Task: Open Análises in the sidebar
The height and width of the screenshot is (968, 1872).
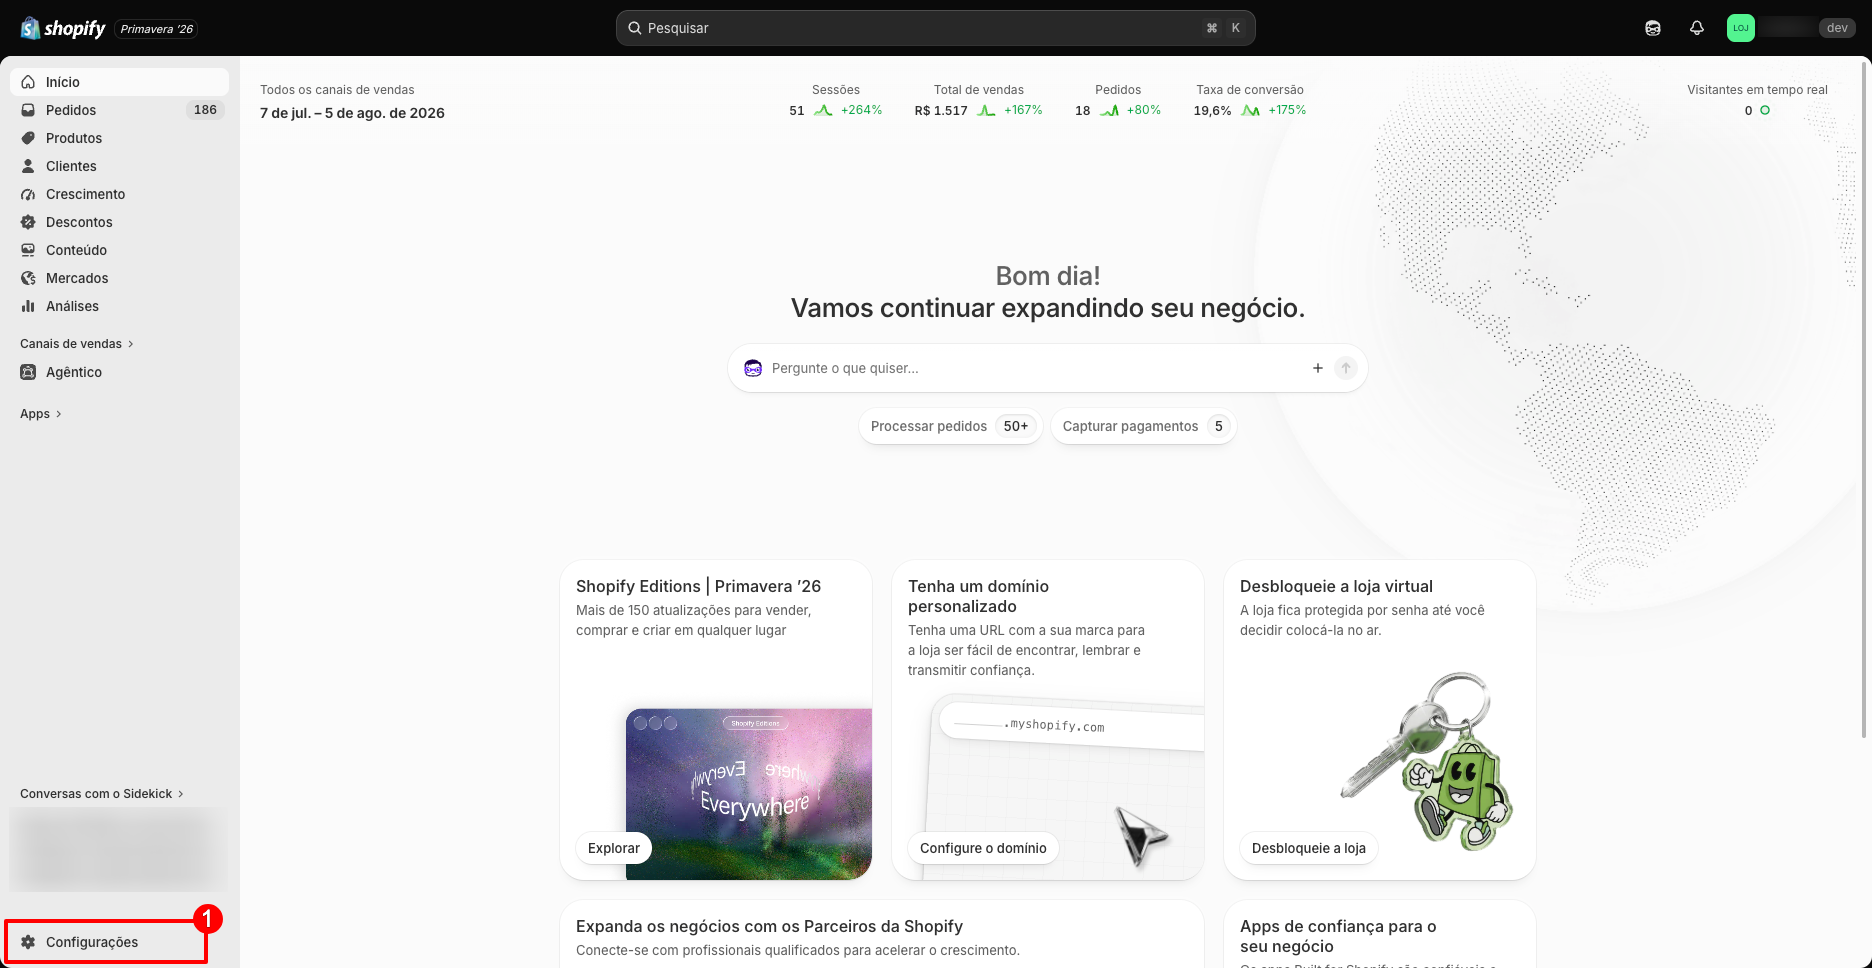Action: pos(119,306)
